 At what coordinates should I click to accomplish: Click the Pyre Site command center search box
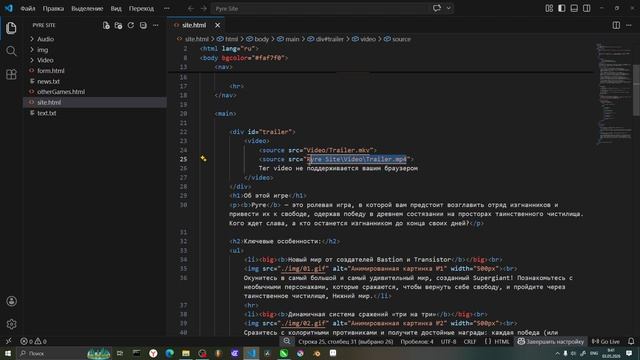pyautogui.click(x=320, y=8)
